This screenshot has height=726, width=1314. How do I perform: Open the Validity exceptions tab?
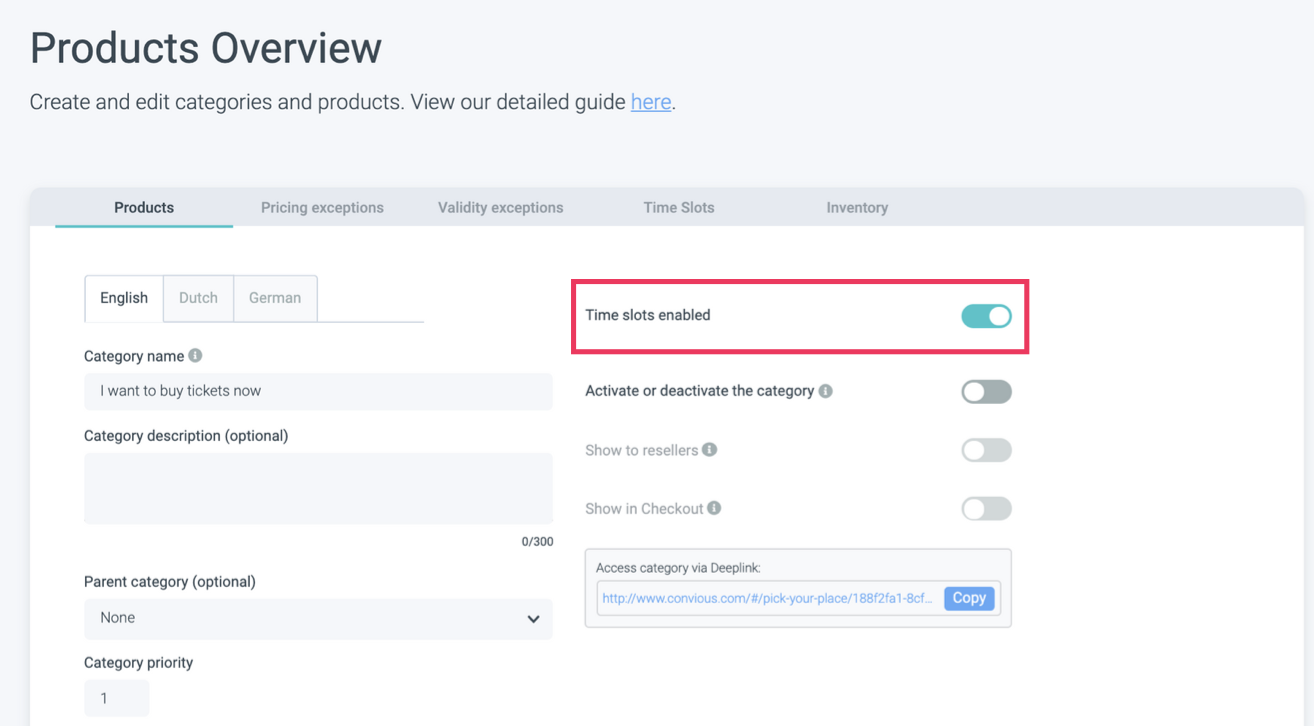500,208
